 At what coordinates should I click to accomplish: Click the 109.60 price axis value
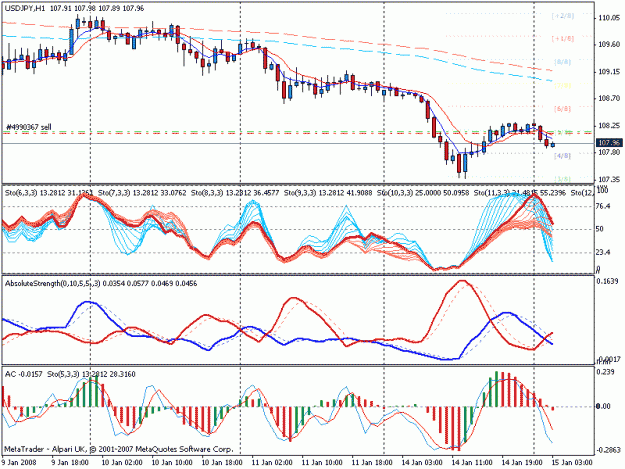pos(609,45)
